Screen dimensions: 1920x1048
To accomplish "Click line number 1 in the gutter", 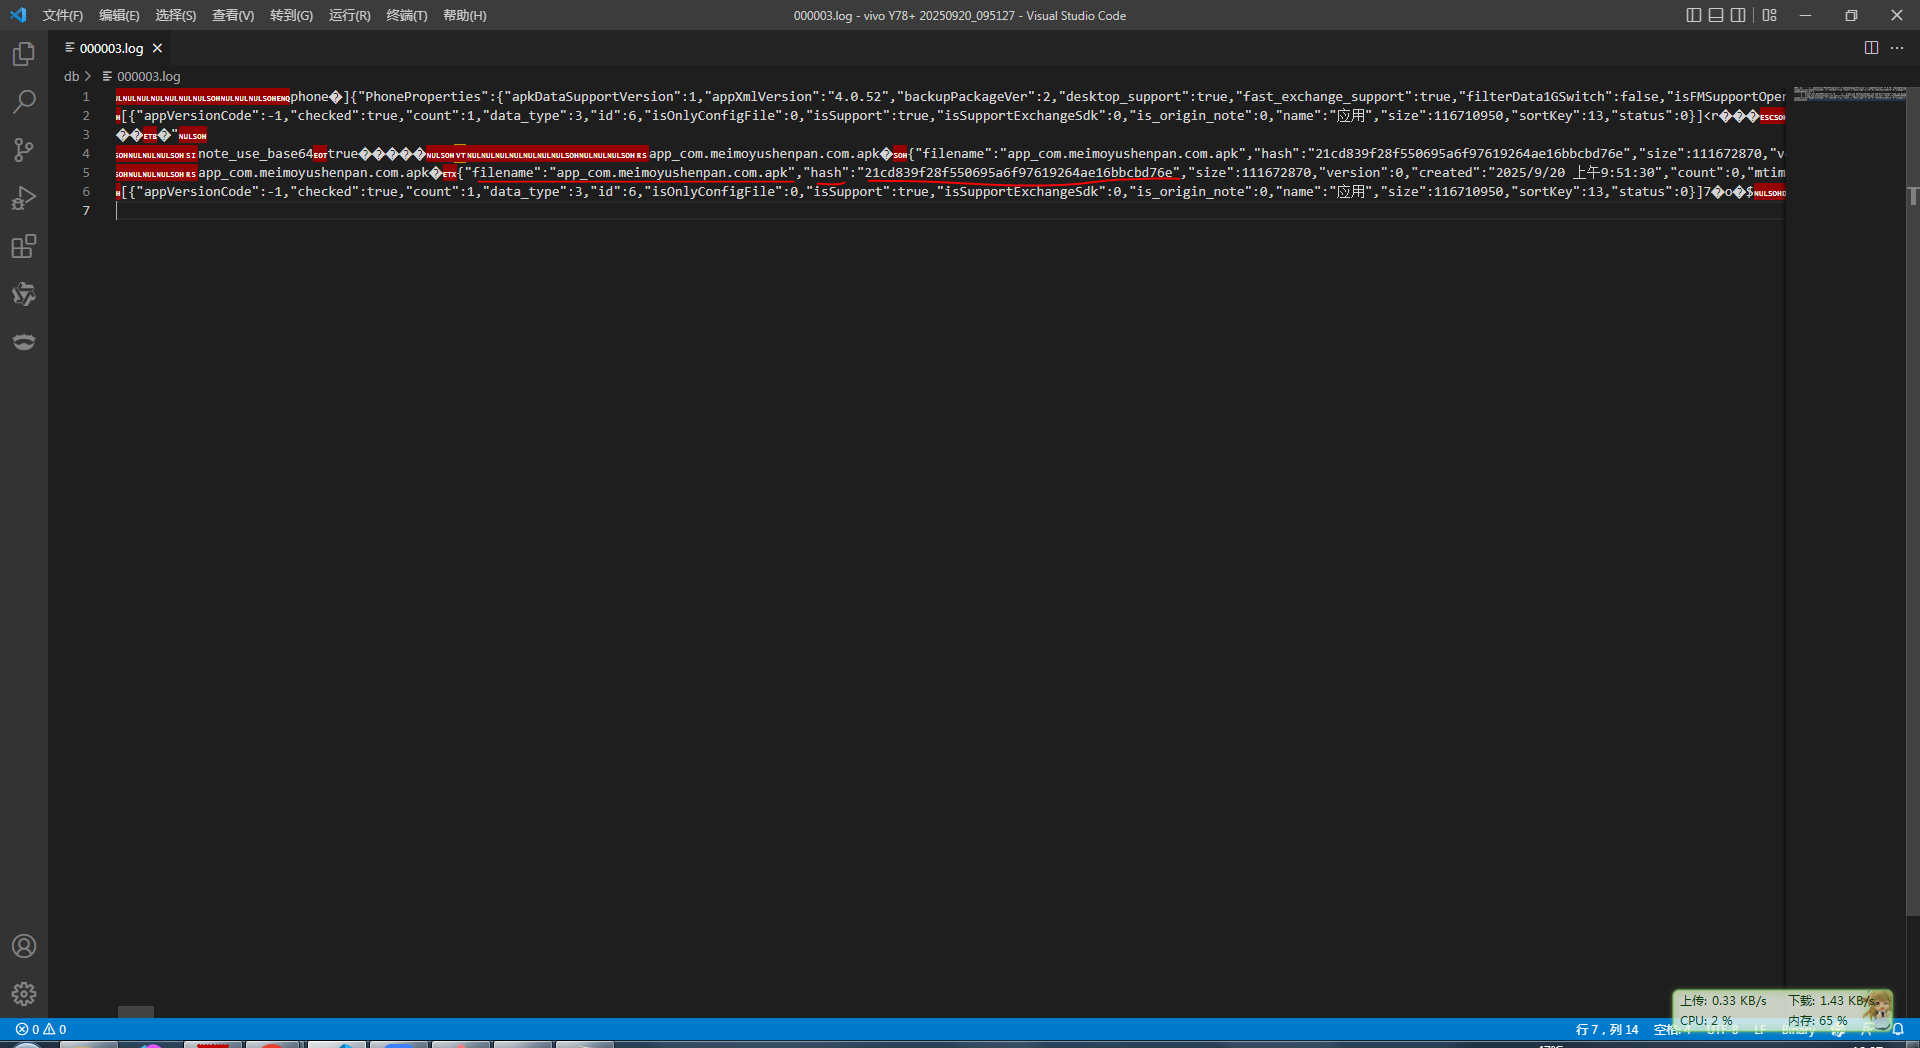I will click(x=86, y=97).
